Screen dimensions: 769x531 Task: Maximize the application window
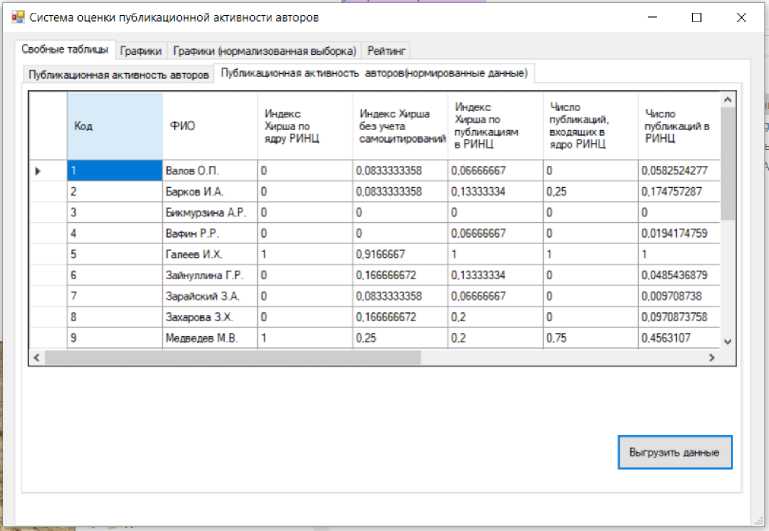(696, 17)
